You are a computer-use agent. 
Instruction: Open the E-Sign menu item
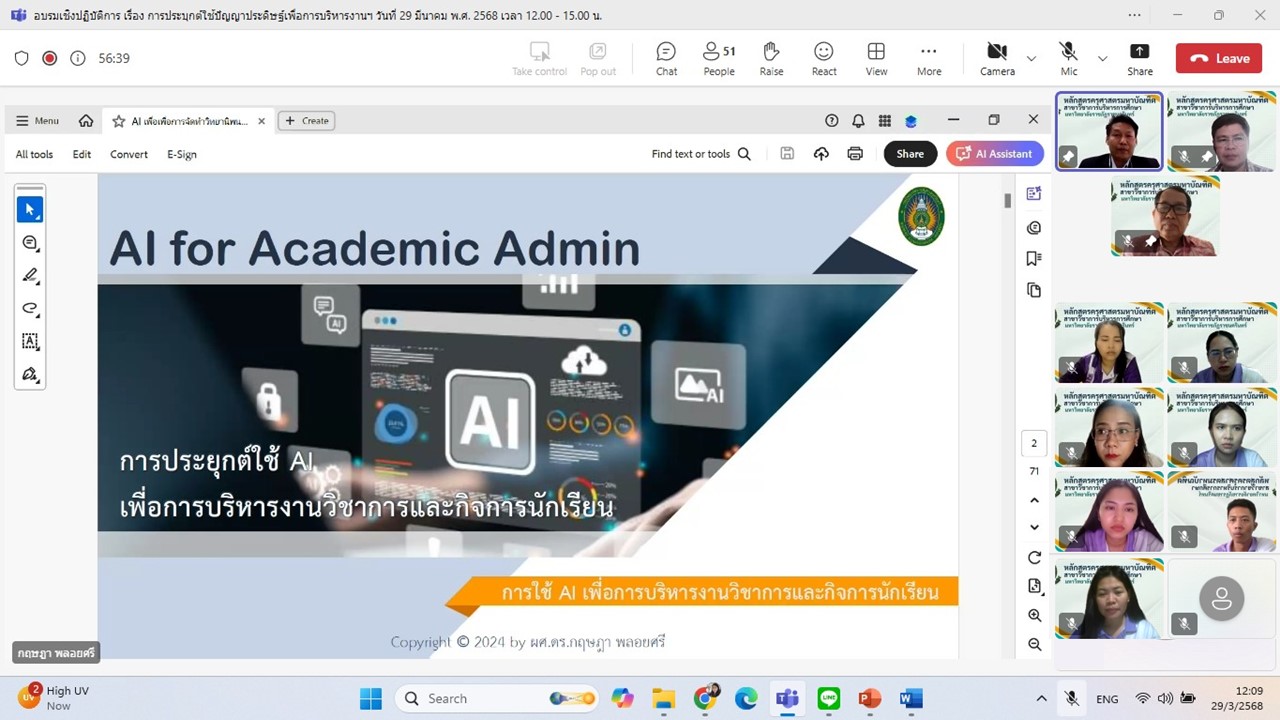[182, 154]
